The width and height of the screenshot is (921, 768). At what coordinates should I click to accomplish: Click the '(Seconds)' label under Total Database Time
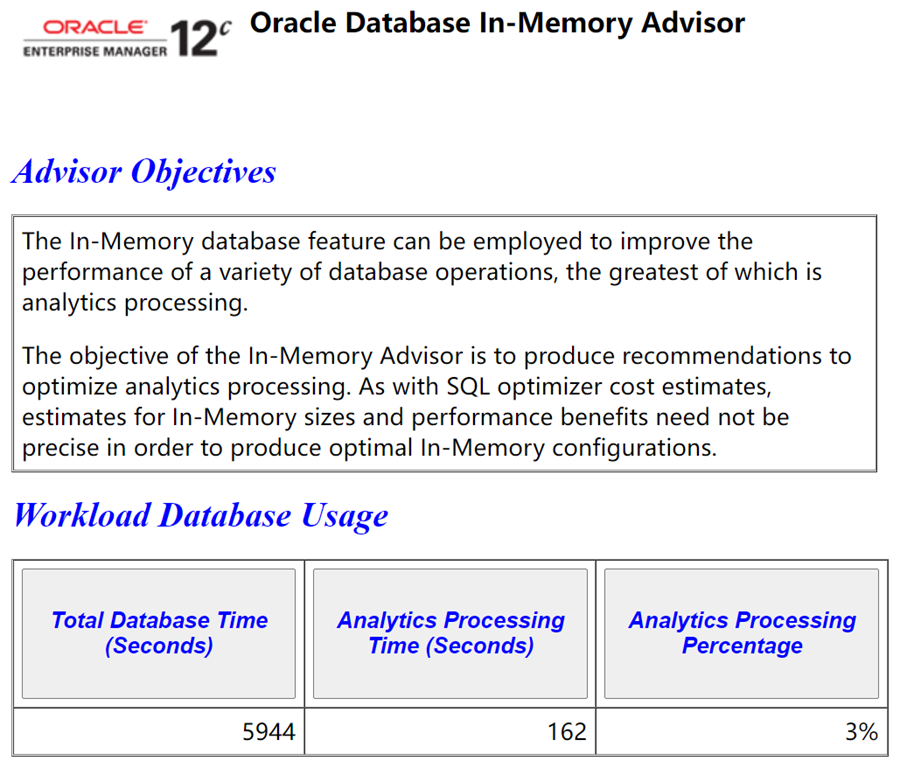pos(159,646)
